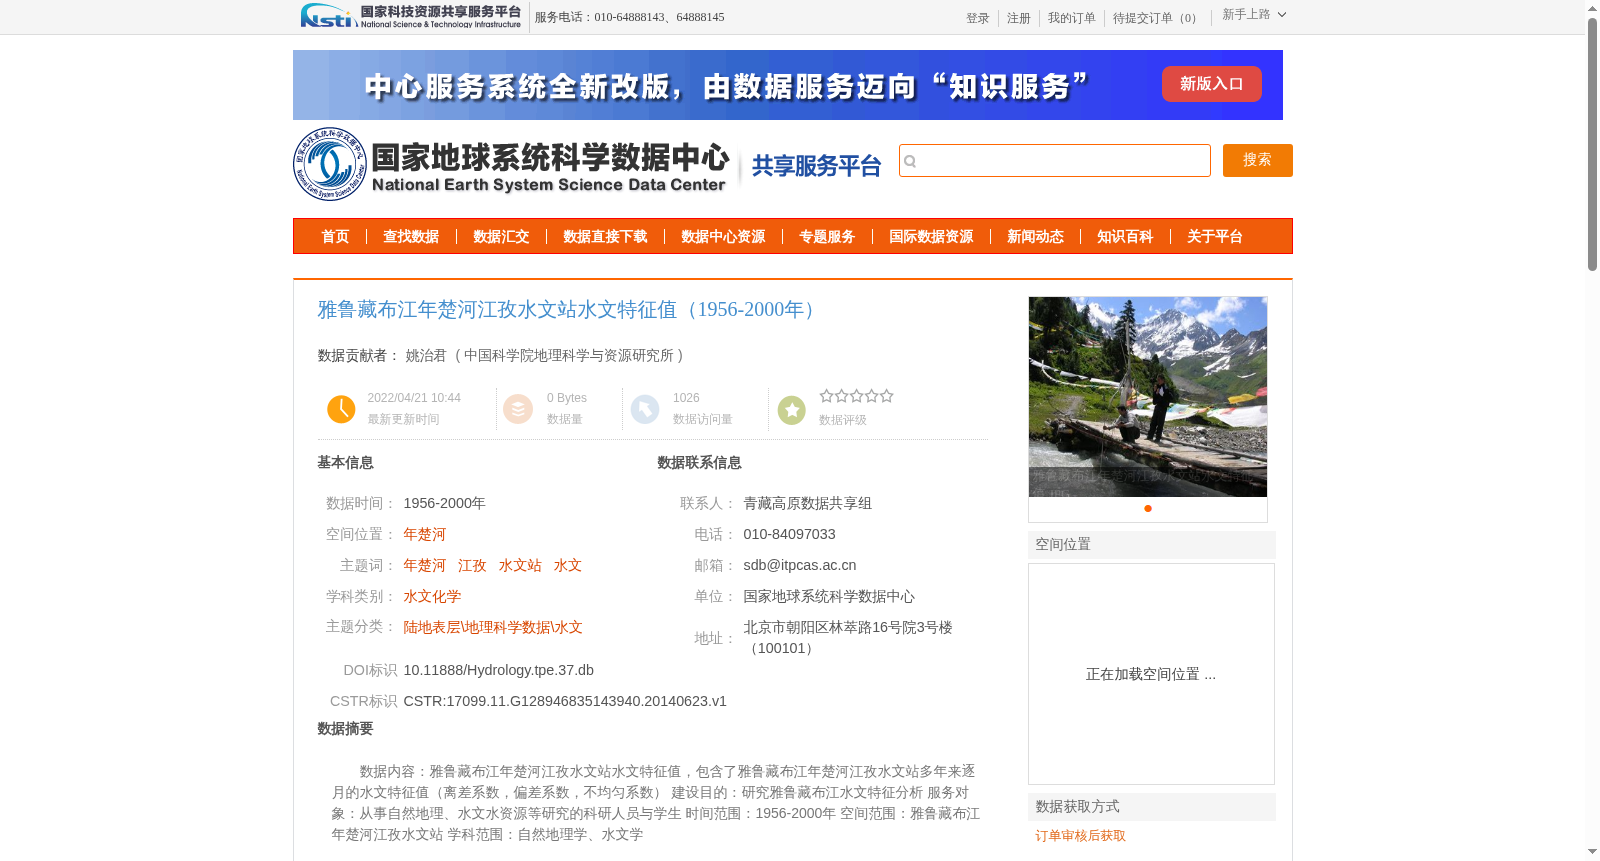Click the orange 搜索 button
This screenshot has width=1600, height=861.
[1257, 160]
